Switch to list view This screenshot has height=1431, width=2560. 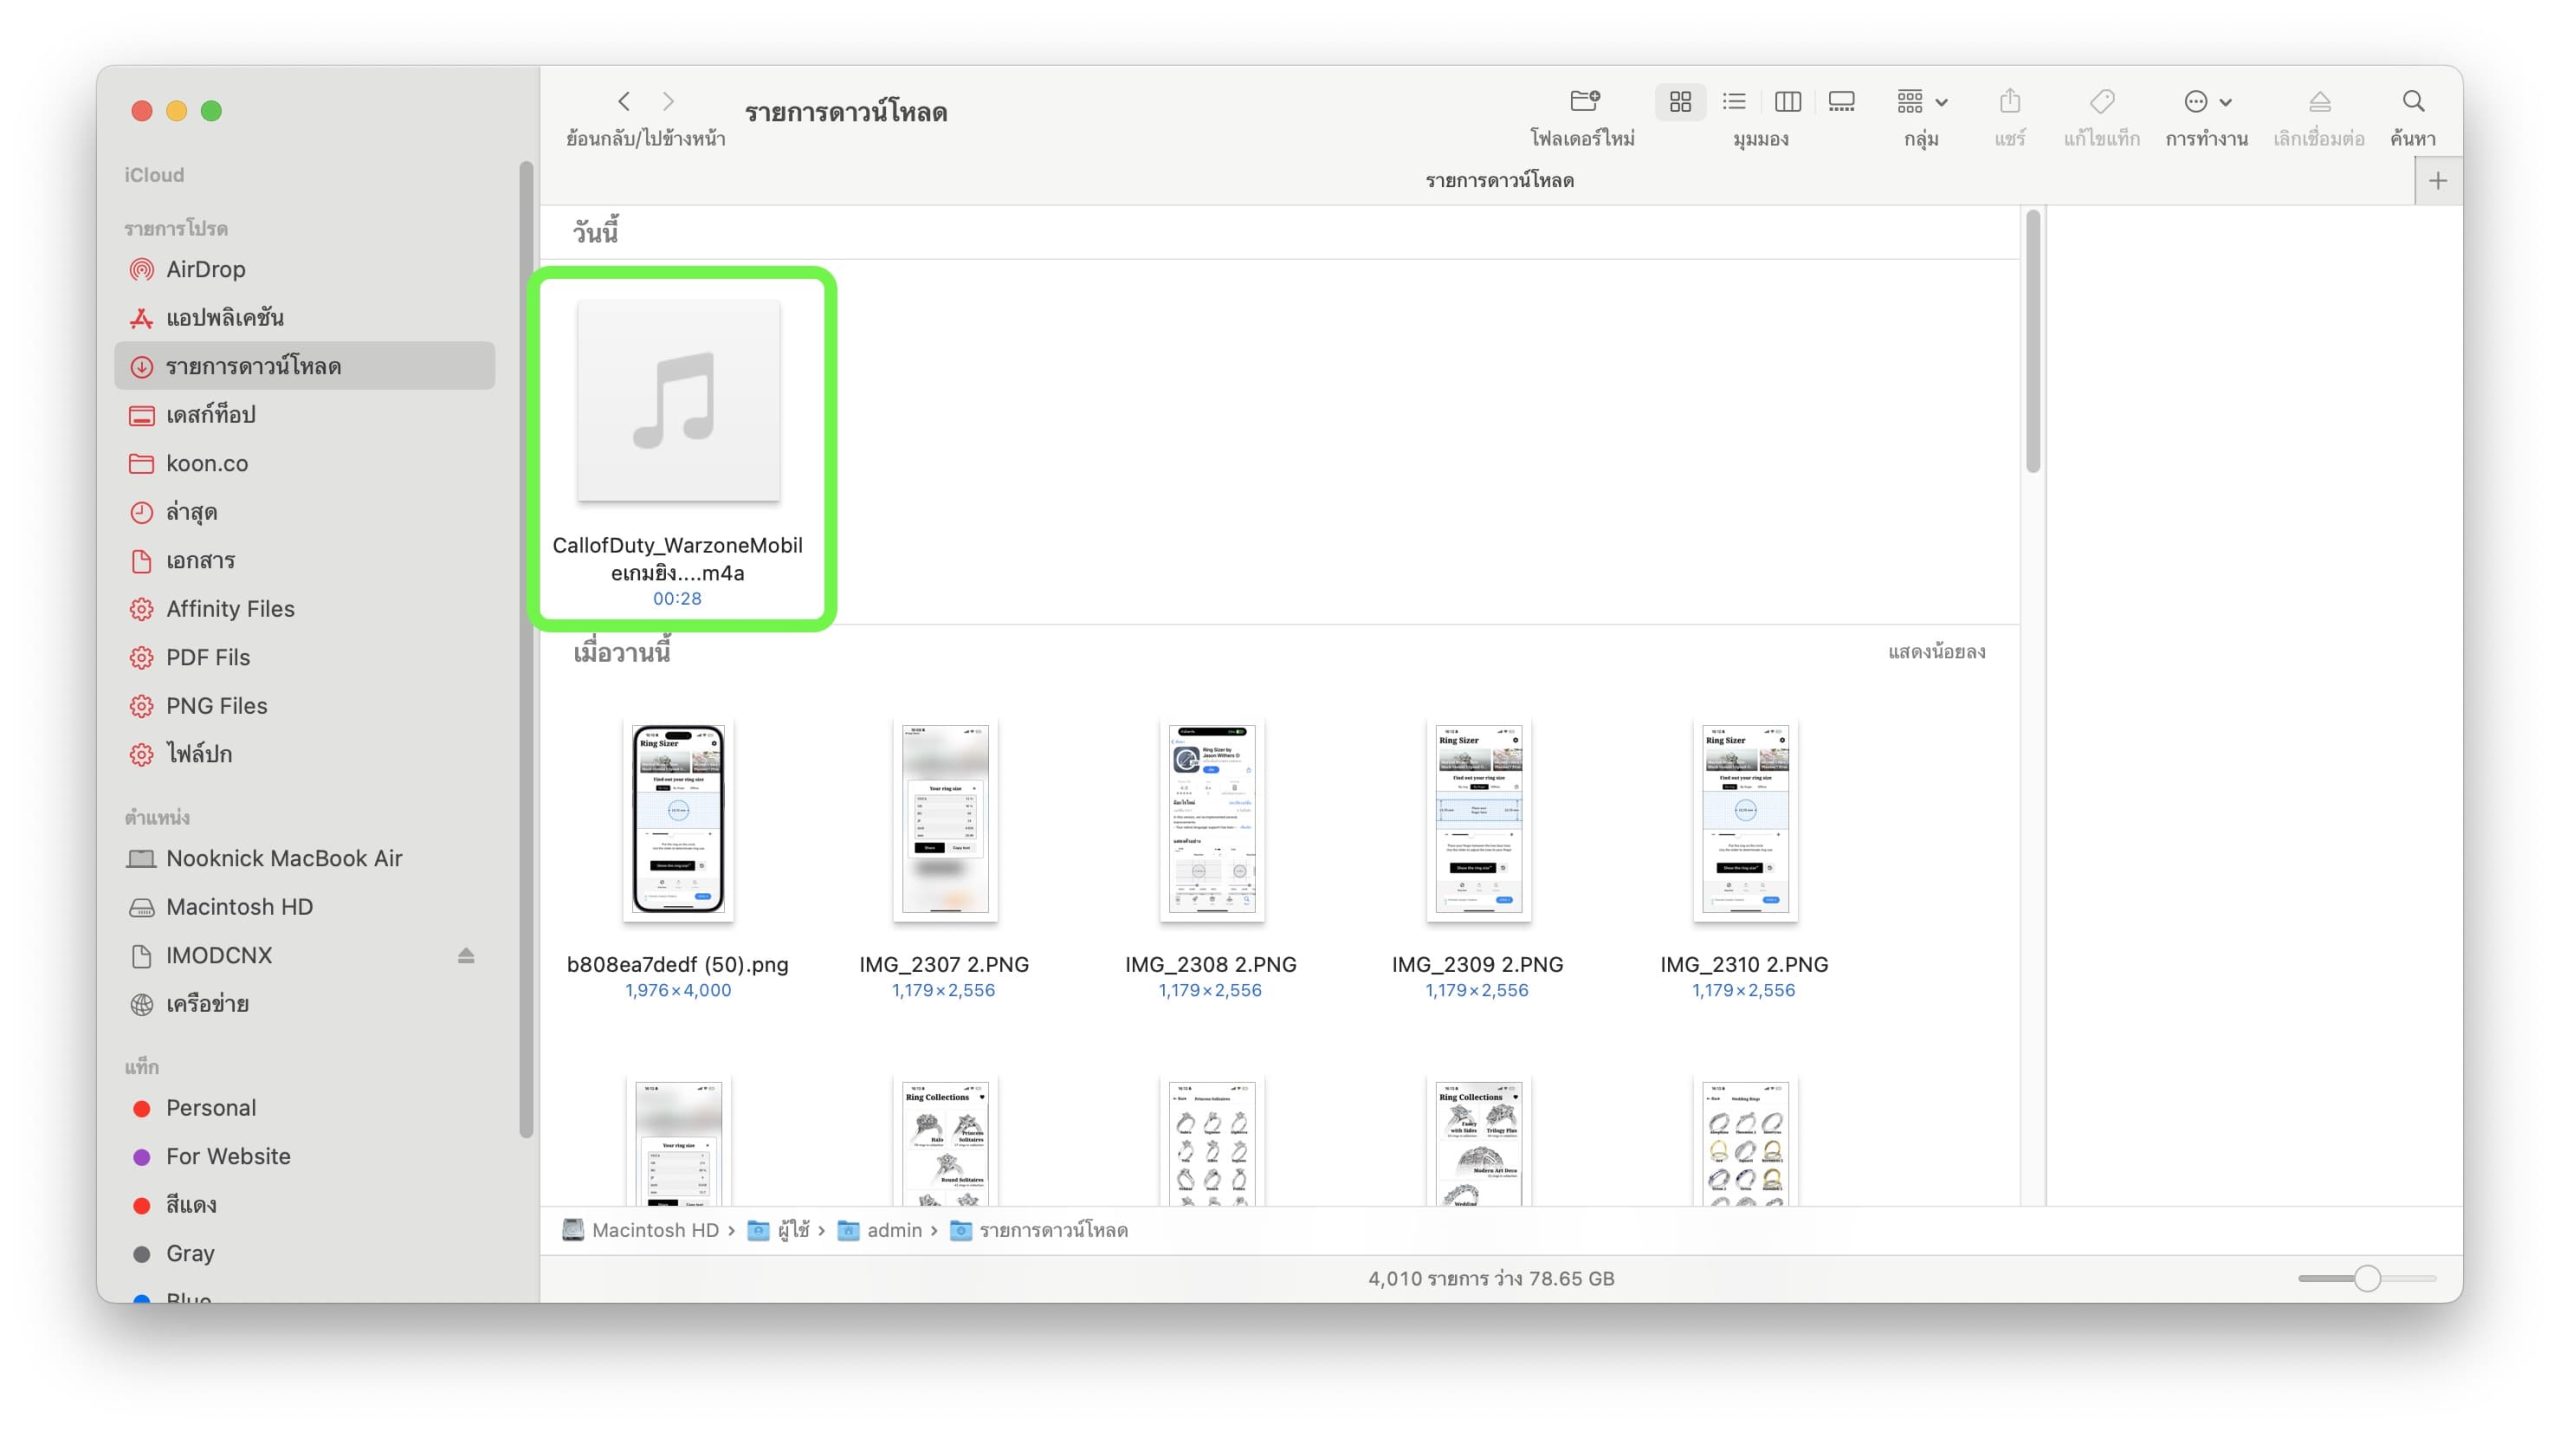coord(1734,101)
